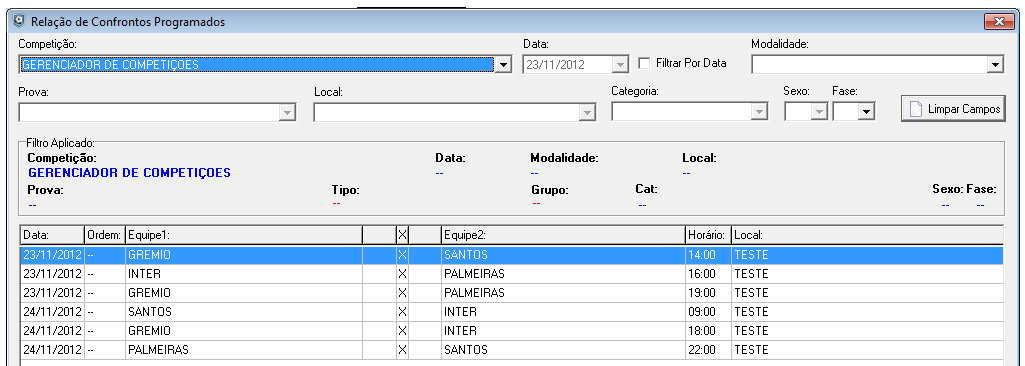Enable the Filtrar Por Data checkbox

644,63
